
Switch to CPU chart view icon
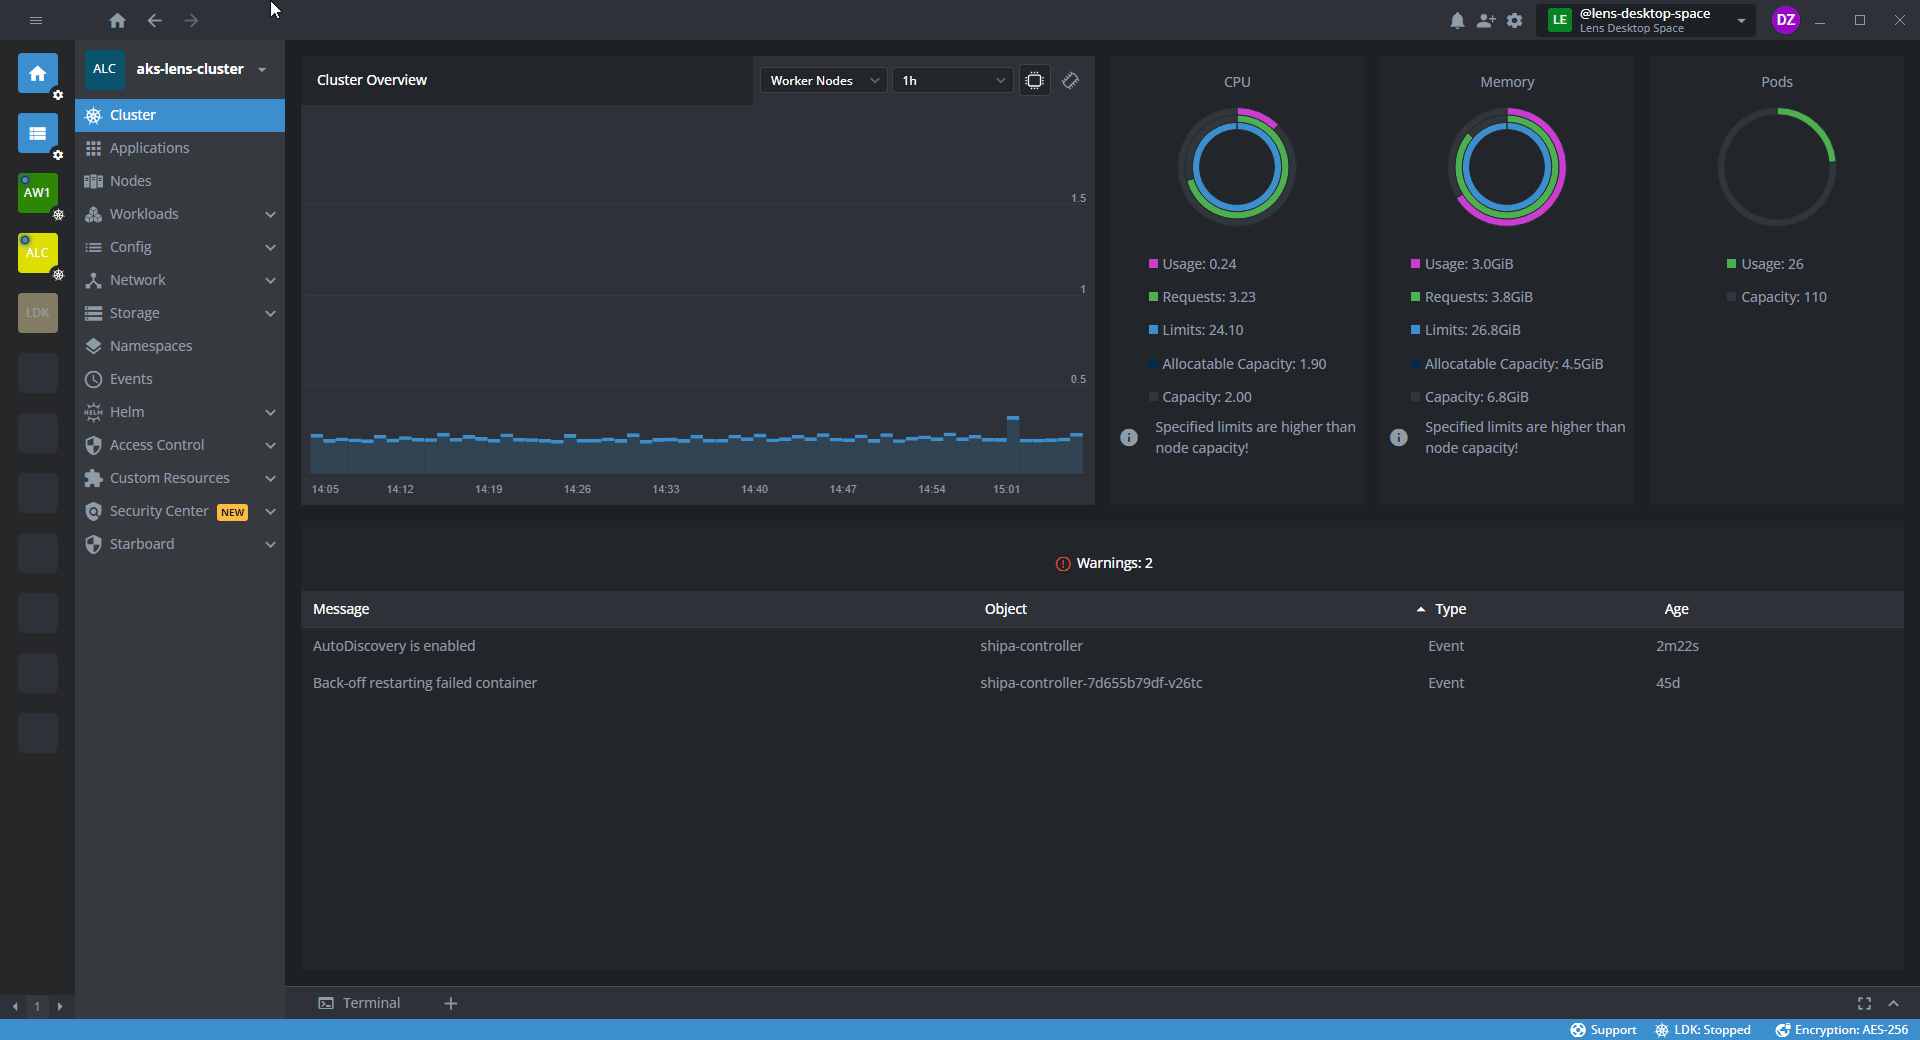point(1035,81)
